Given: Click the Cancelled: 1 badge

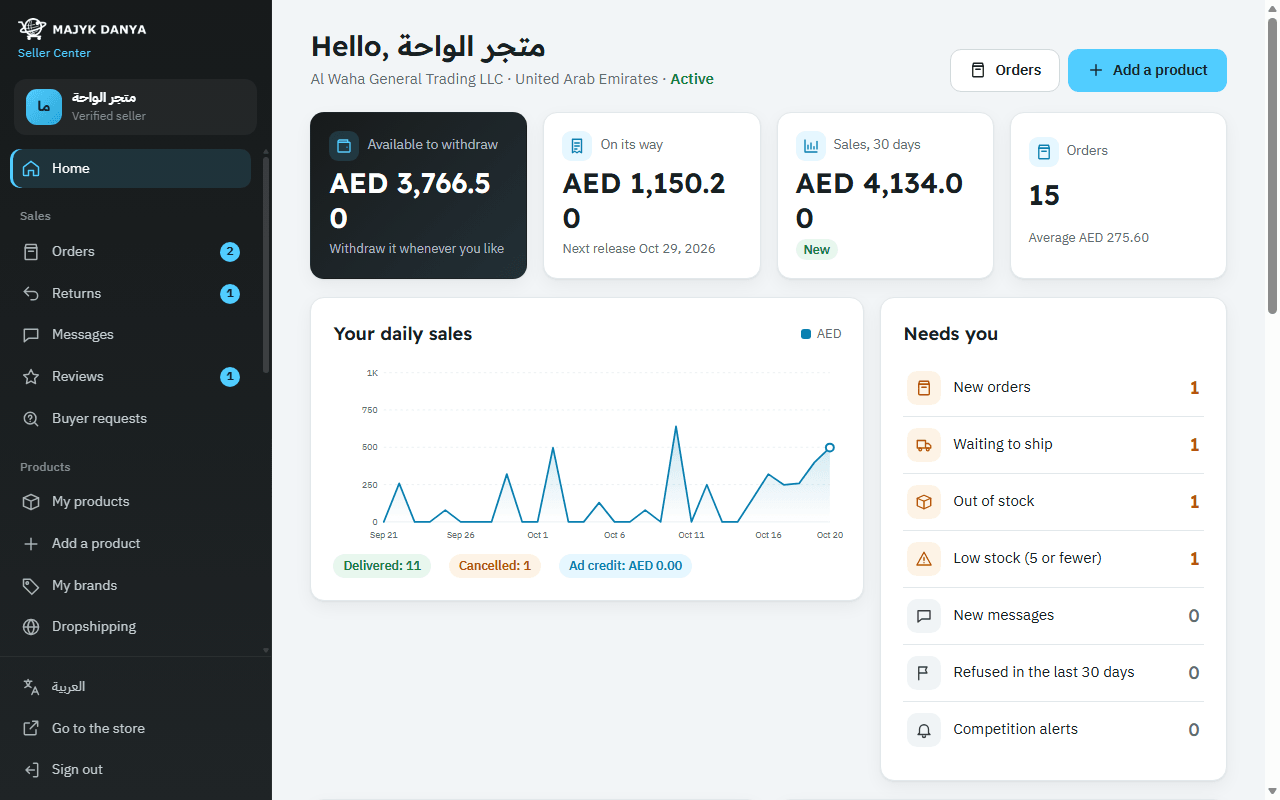Looking at the screenshot, I should (x=495, y=566).
